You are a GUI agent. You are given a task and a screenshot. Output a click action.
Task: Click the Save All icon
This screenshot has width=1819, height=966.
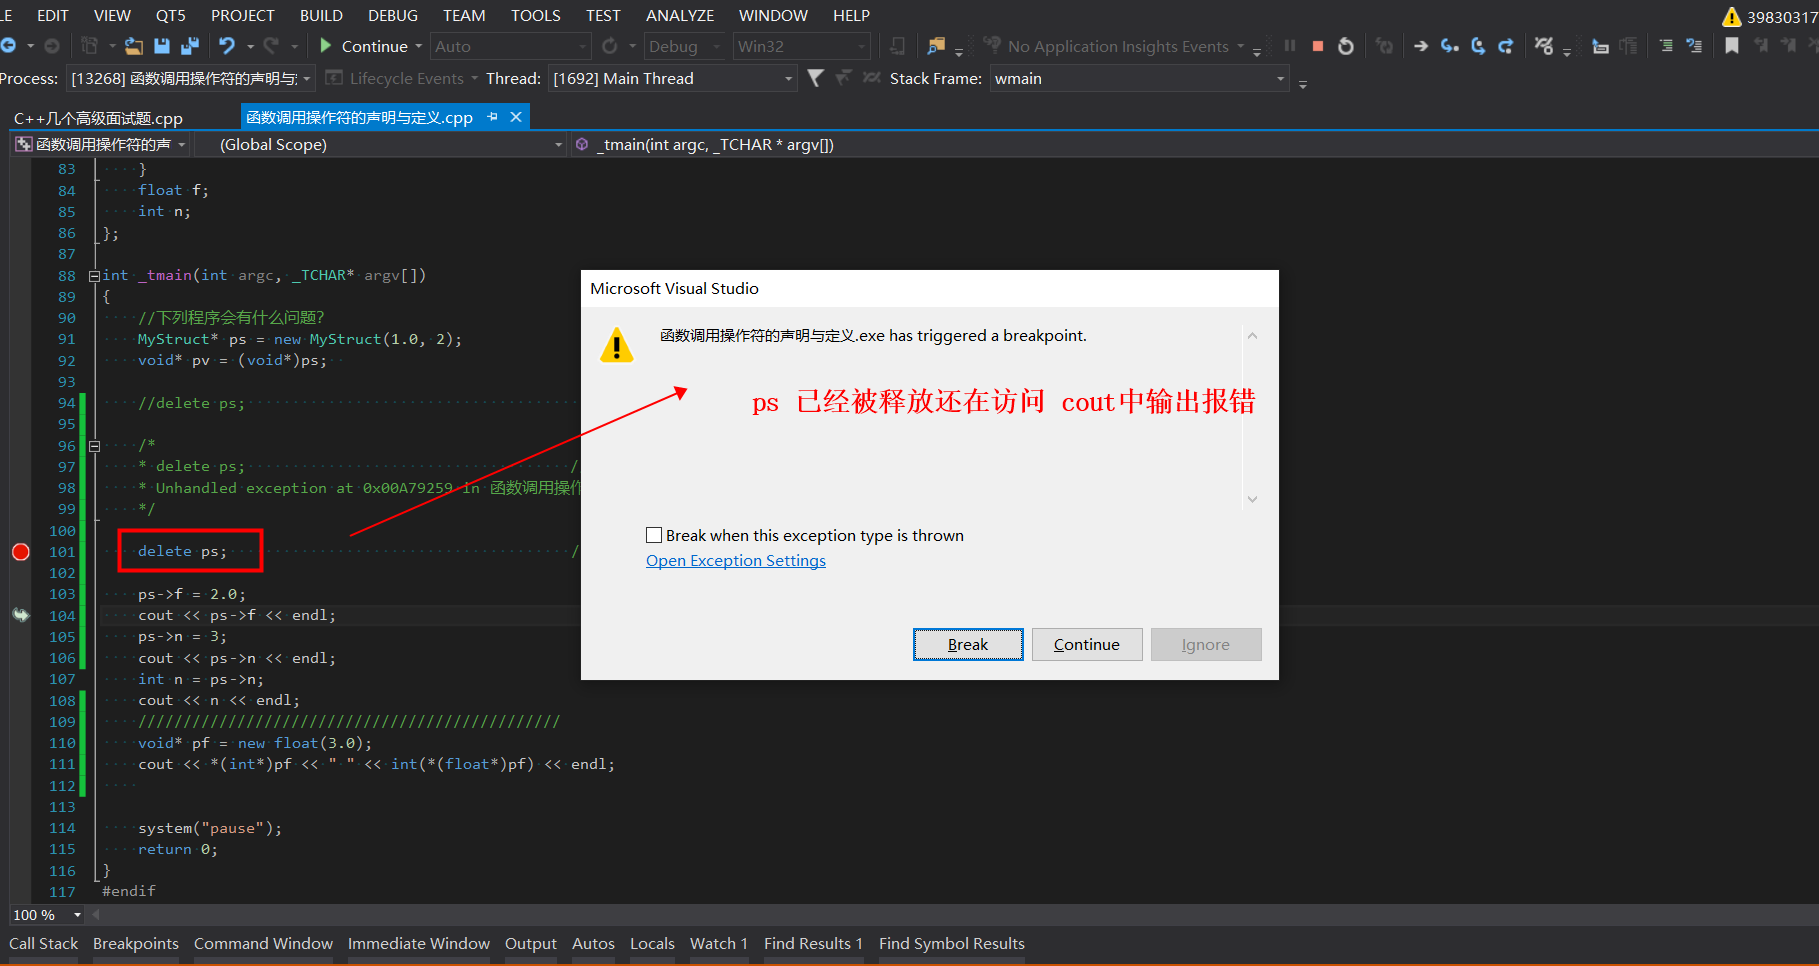(x=190, y=46)
